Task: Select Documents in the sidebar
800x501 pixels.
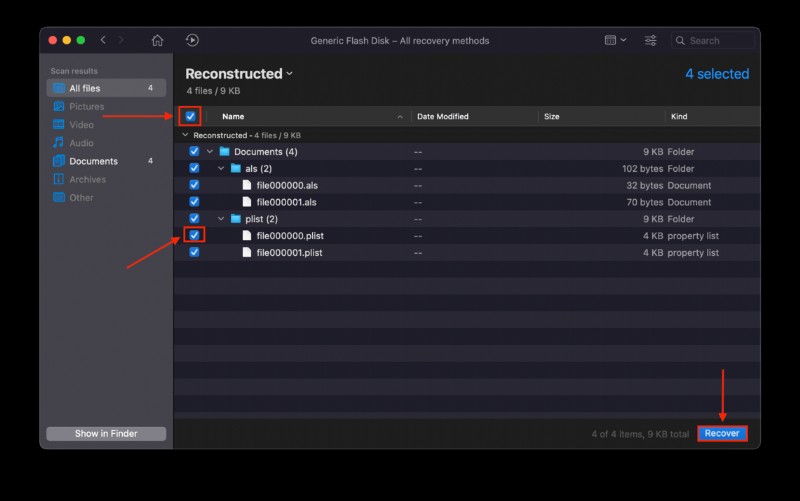Action: point(93,161)
